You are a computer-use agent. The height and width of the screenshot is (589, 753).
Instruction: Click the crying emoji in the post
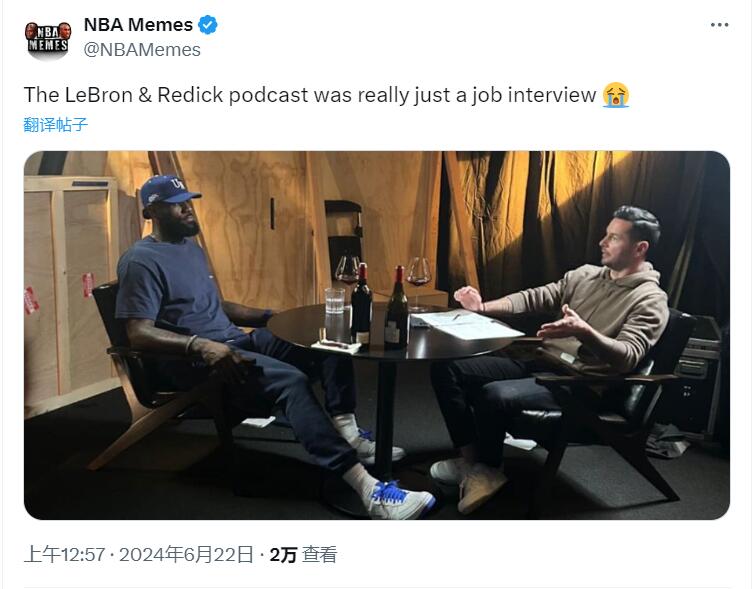pyautogui.click(x=616, y=95)
